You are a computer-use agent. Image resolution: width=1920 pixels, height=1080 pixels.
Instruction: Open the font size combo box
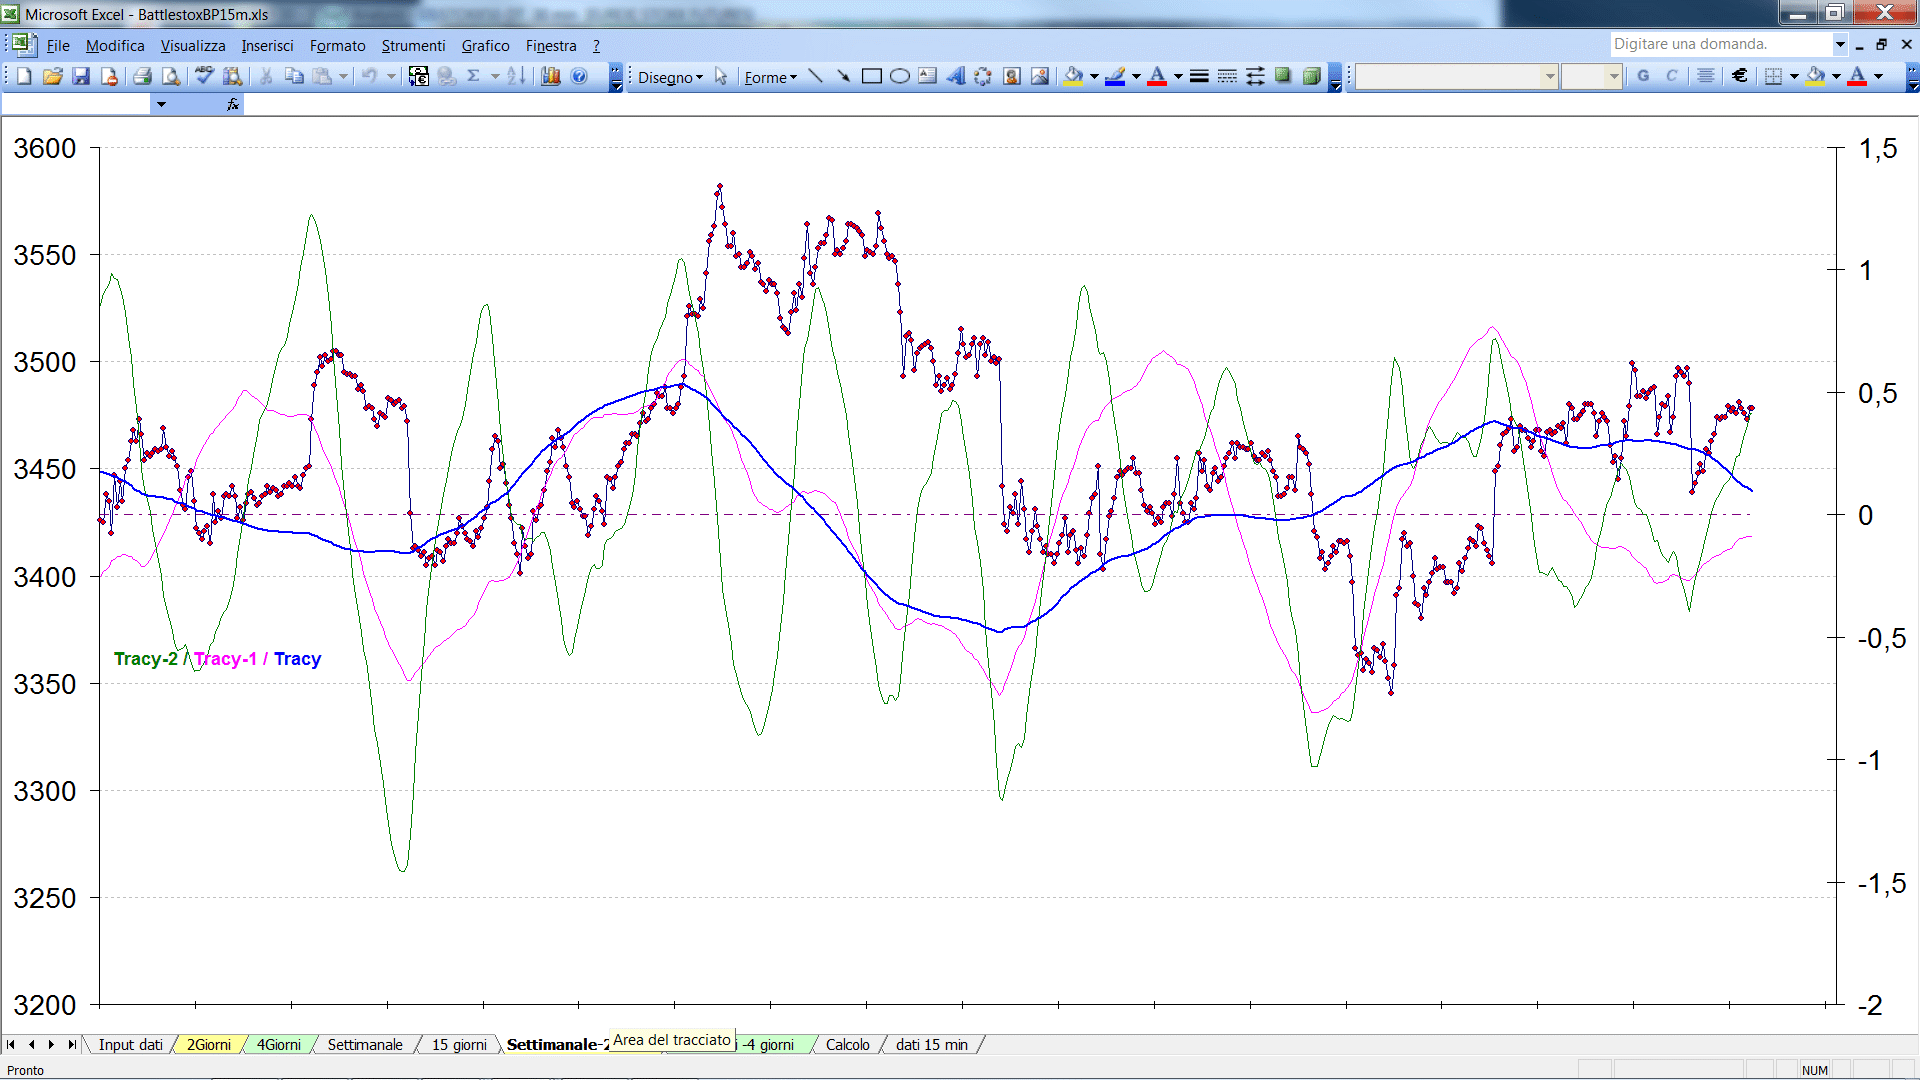coord(1591,76)
